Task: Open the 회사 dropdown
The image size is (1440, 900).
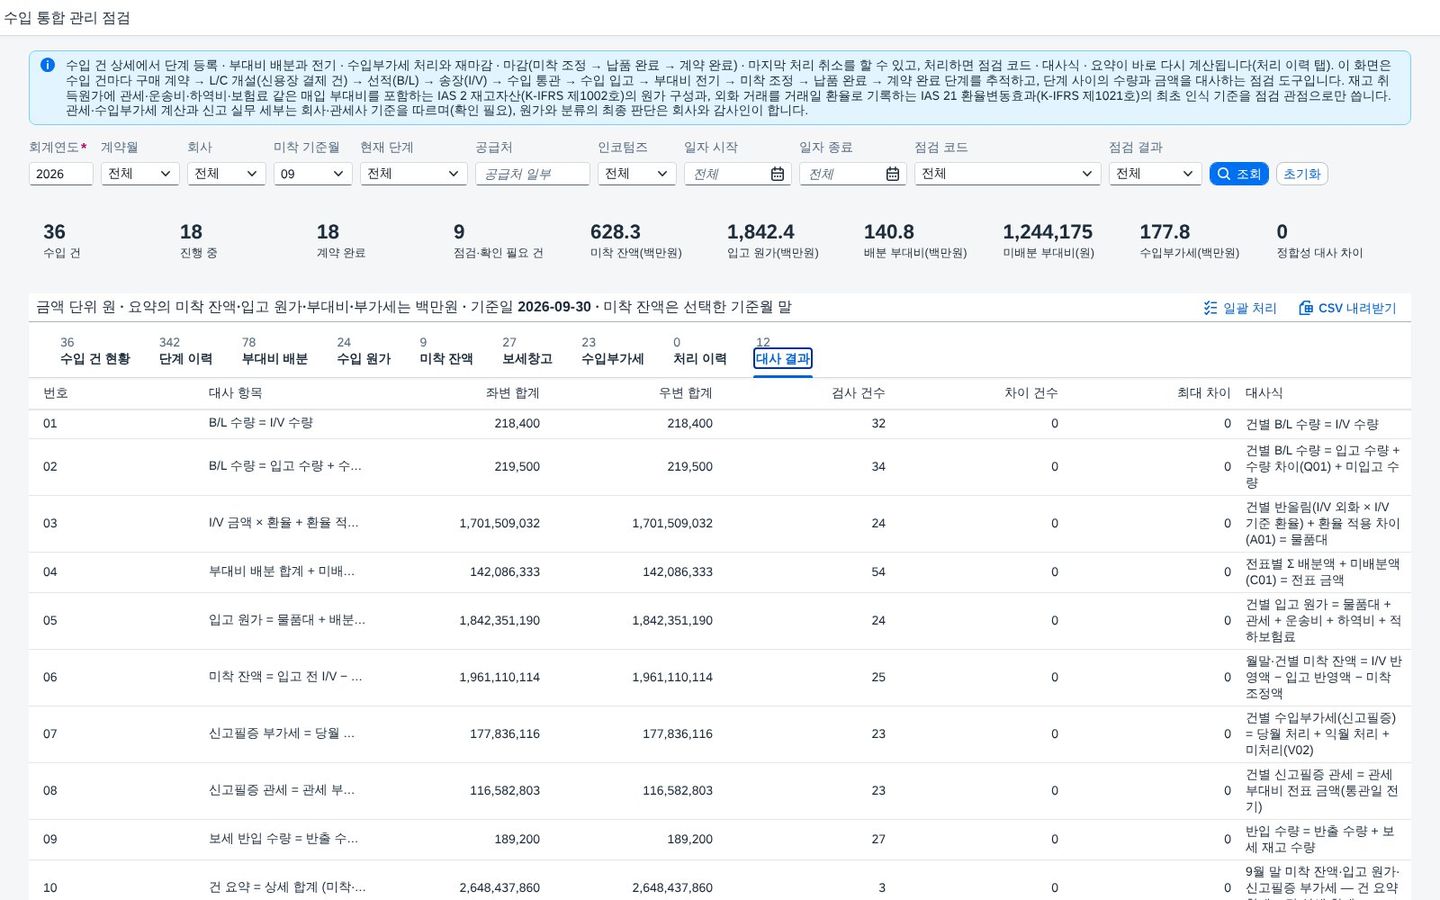Action: pyautogui.click(x=226, y=174)
